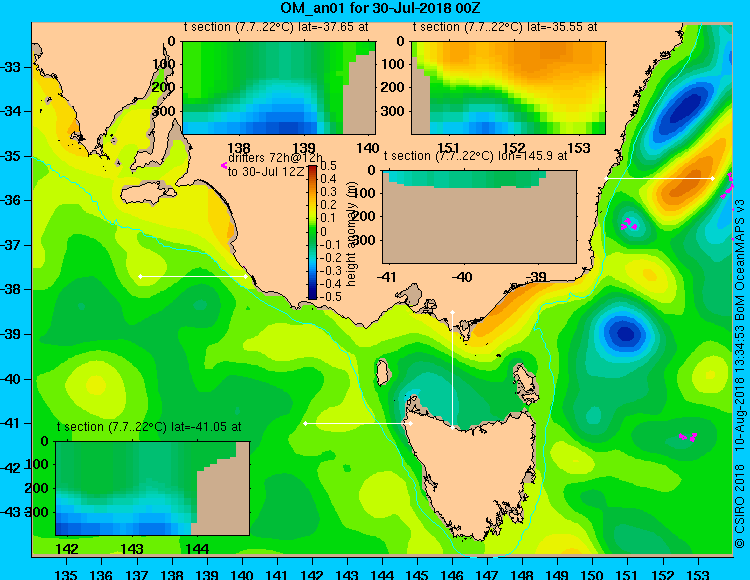Viewport: 750px width, 580px height.
Task: Click the -35 latitude label on left axis
Action: [11, 156]
